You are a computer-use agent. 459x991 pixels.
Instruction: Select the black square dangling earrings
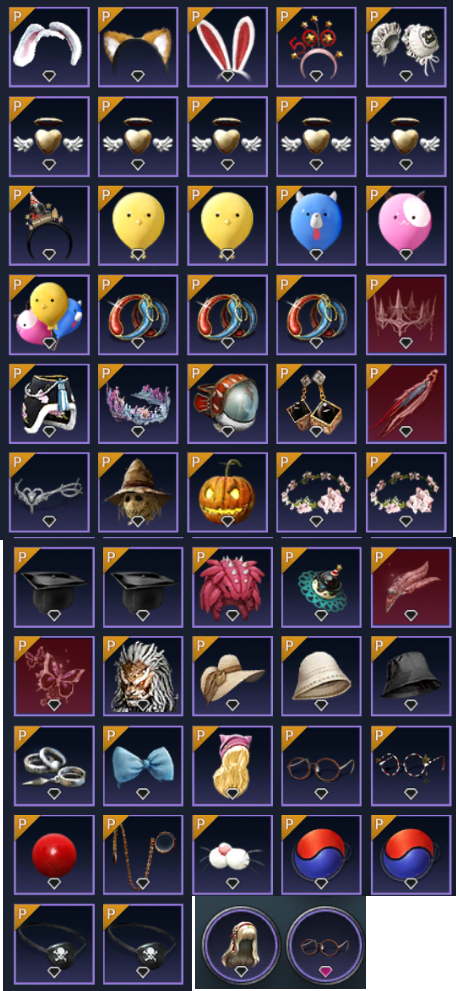point(316,403)
